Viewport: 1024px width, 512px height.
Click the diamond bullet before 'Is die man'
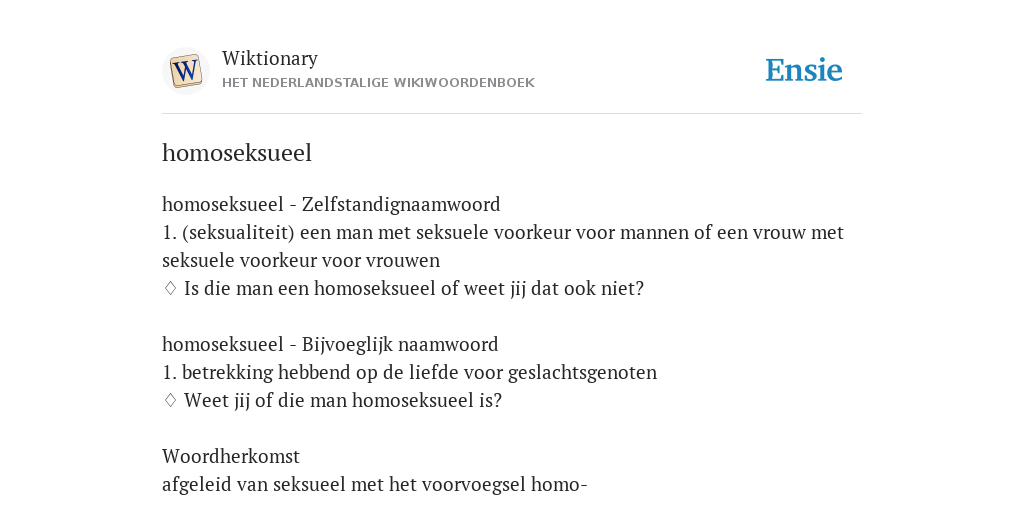click(170, 289)
